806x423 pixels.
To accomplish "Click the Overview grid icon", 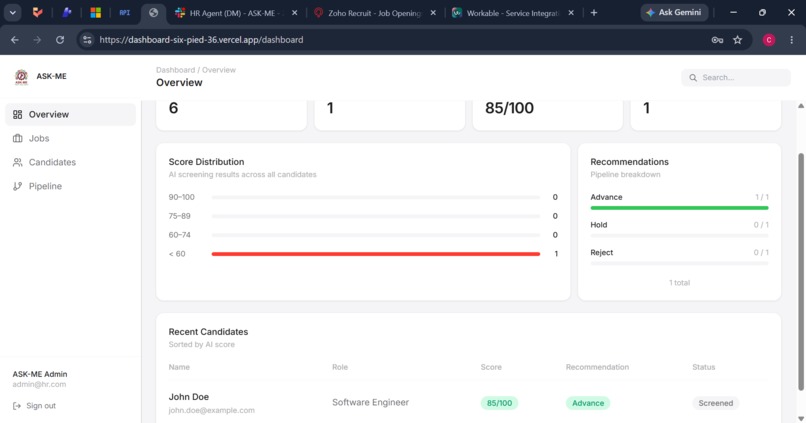I will [17, 115].
